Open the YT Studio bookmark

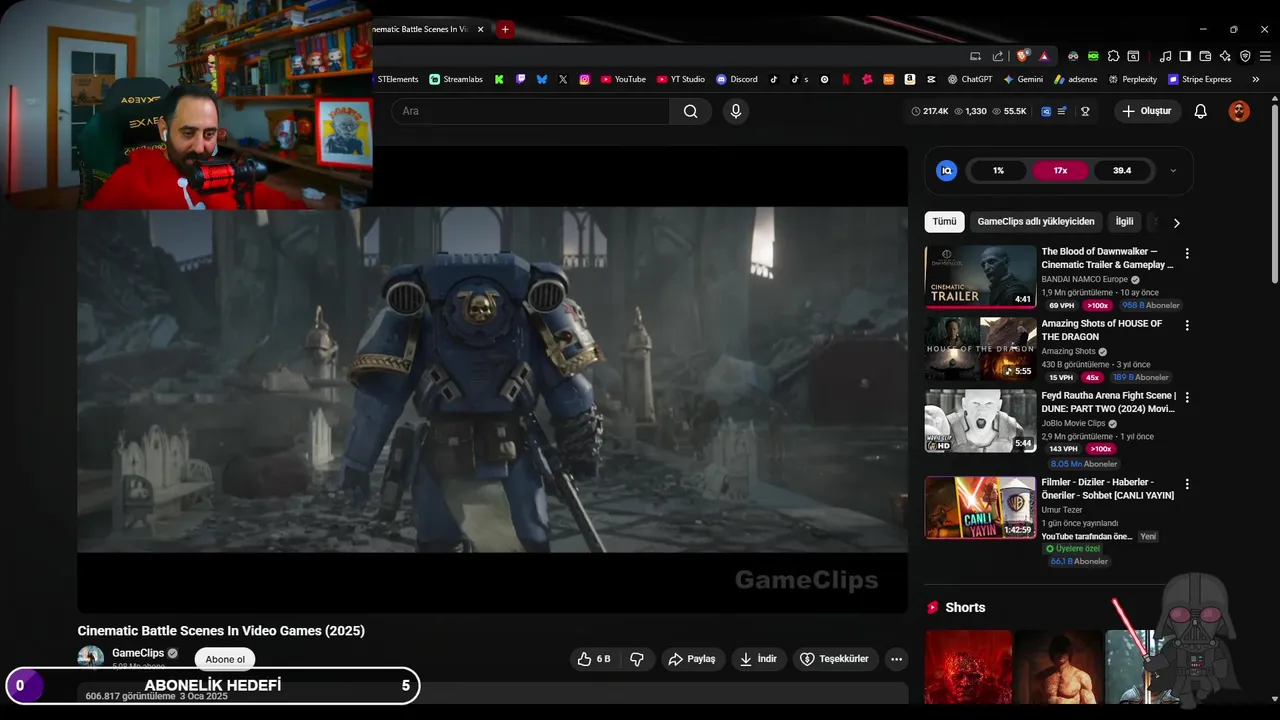(681, 79)
